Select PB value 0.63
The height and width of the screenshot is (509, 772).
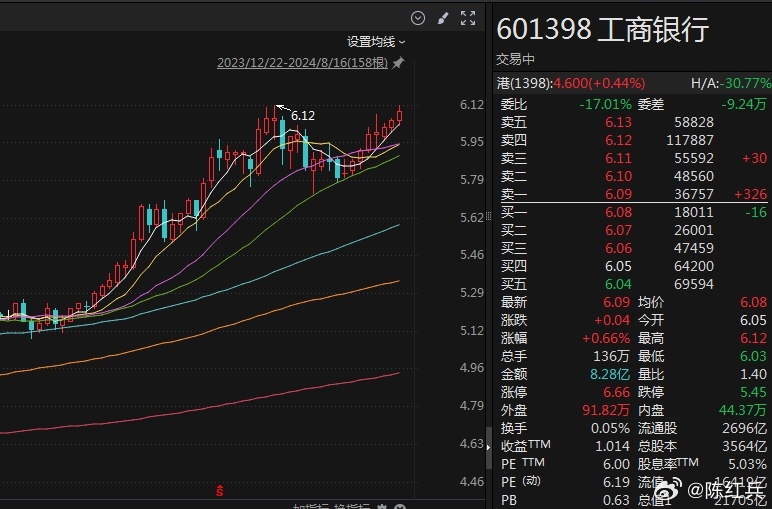[x=617, y=500]
